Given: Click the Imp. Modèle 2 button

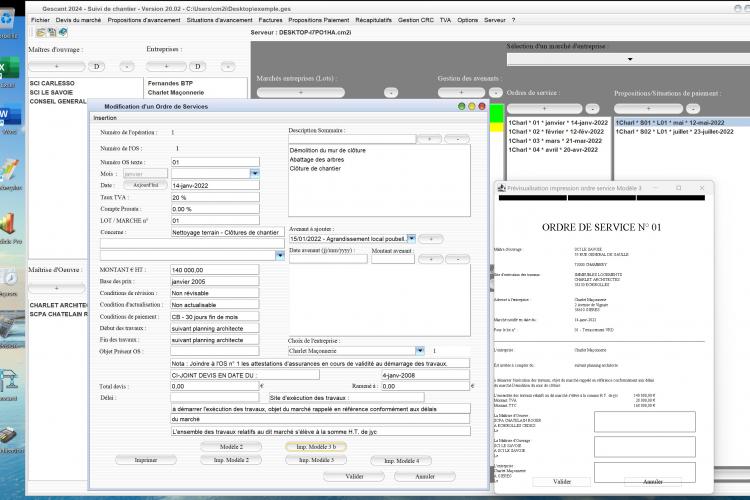Looking at the screenshot, I should [x=231, y=460].
